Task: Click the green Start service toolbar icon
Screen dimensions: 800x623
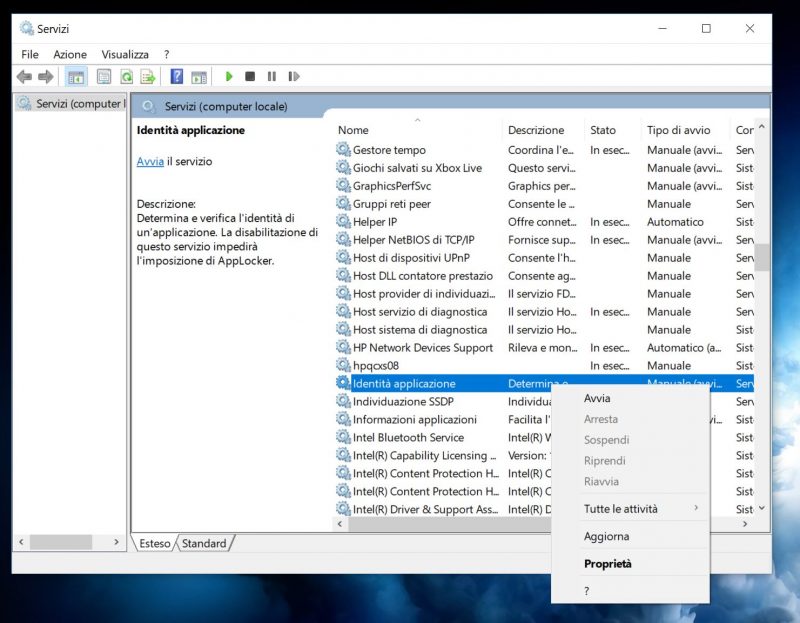Action: (229, 77)
